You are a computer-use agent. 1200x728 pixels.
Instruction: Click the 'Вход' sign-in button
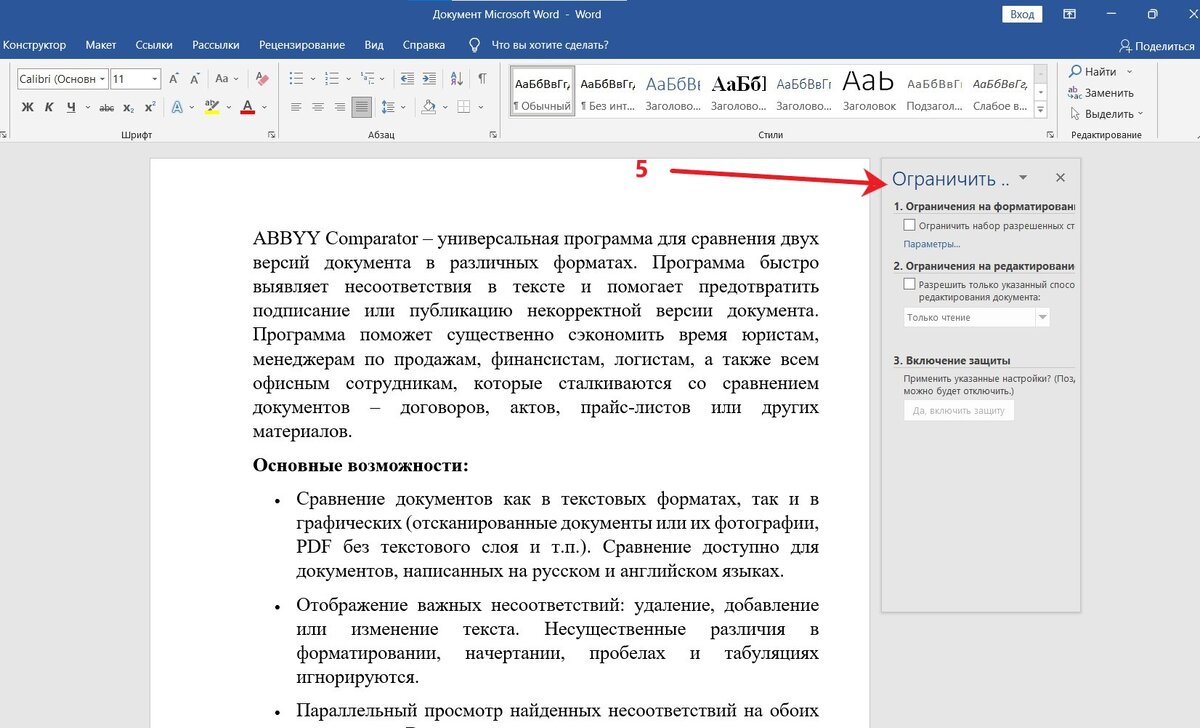click(x=1022, y=14)
